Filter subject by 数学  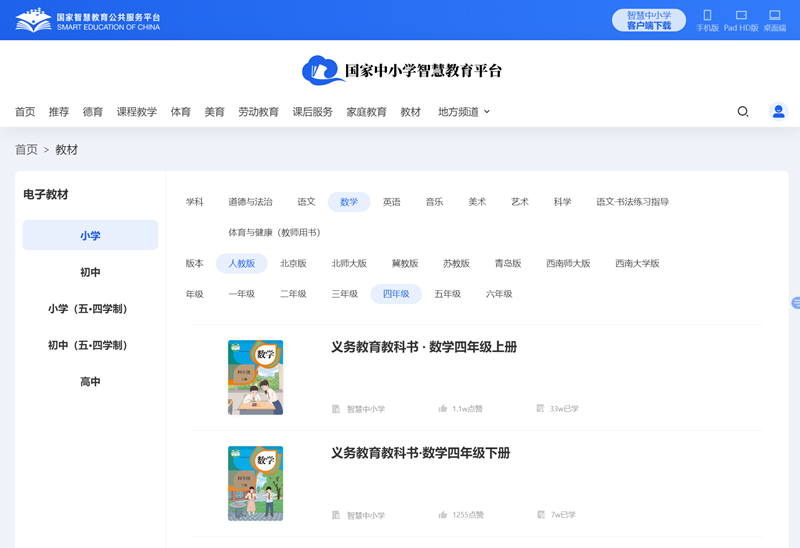[349, 202]
